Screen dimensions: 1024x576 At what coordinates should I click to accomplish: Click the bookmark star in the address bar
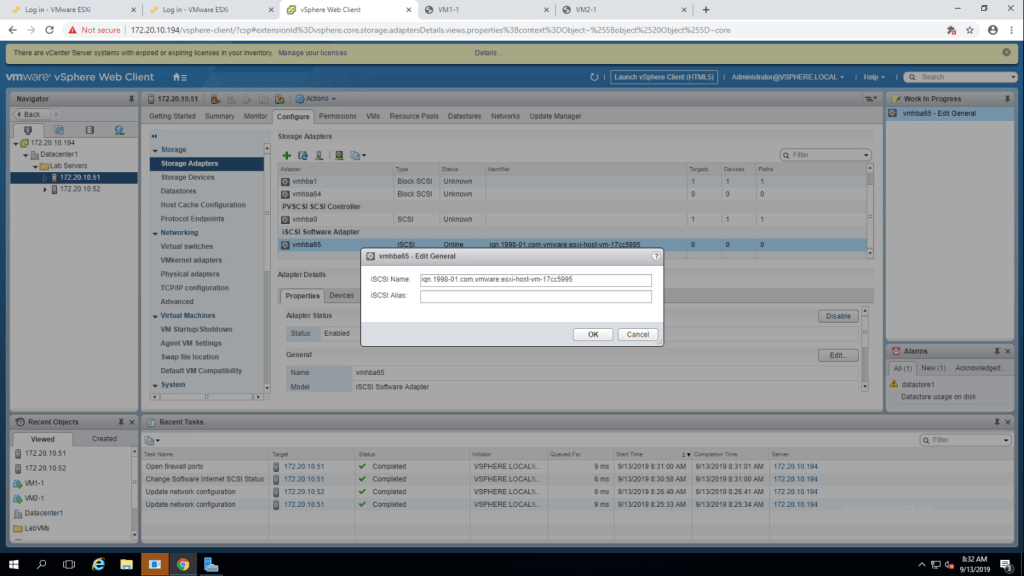(x=969, y=30)
